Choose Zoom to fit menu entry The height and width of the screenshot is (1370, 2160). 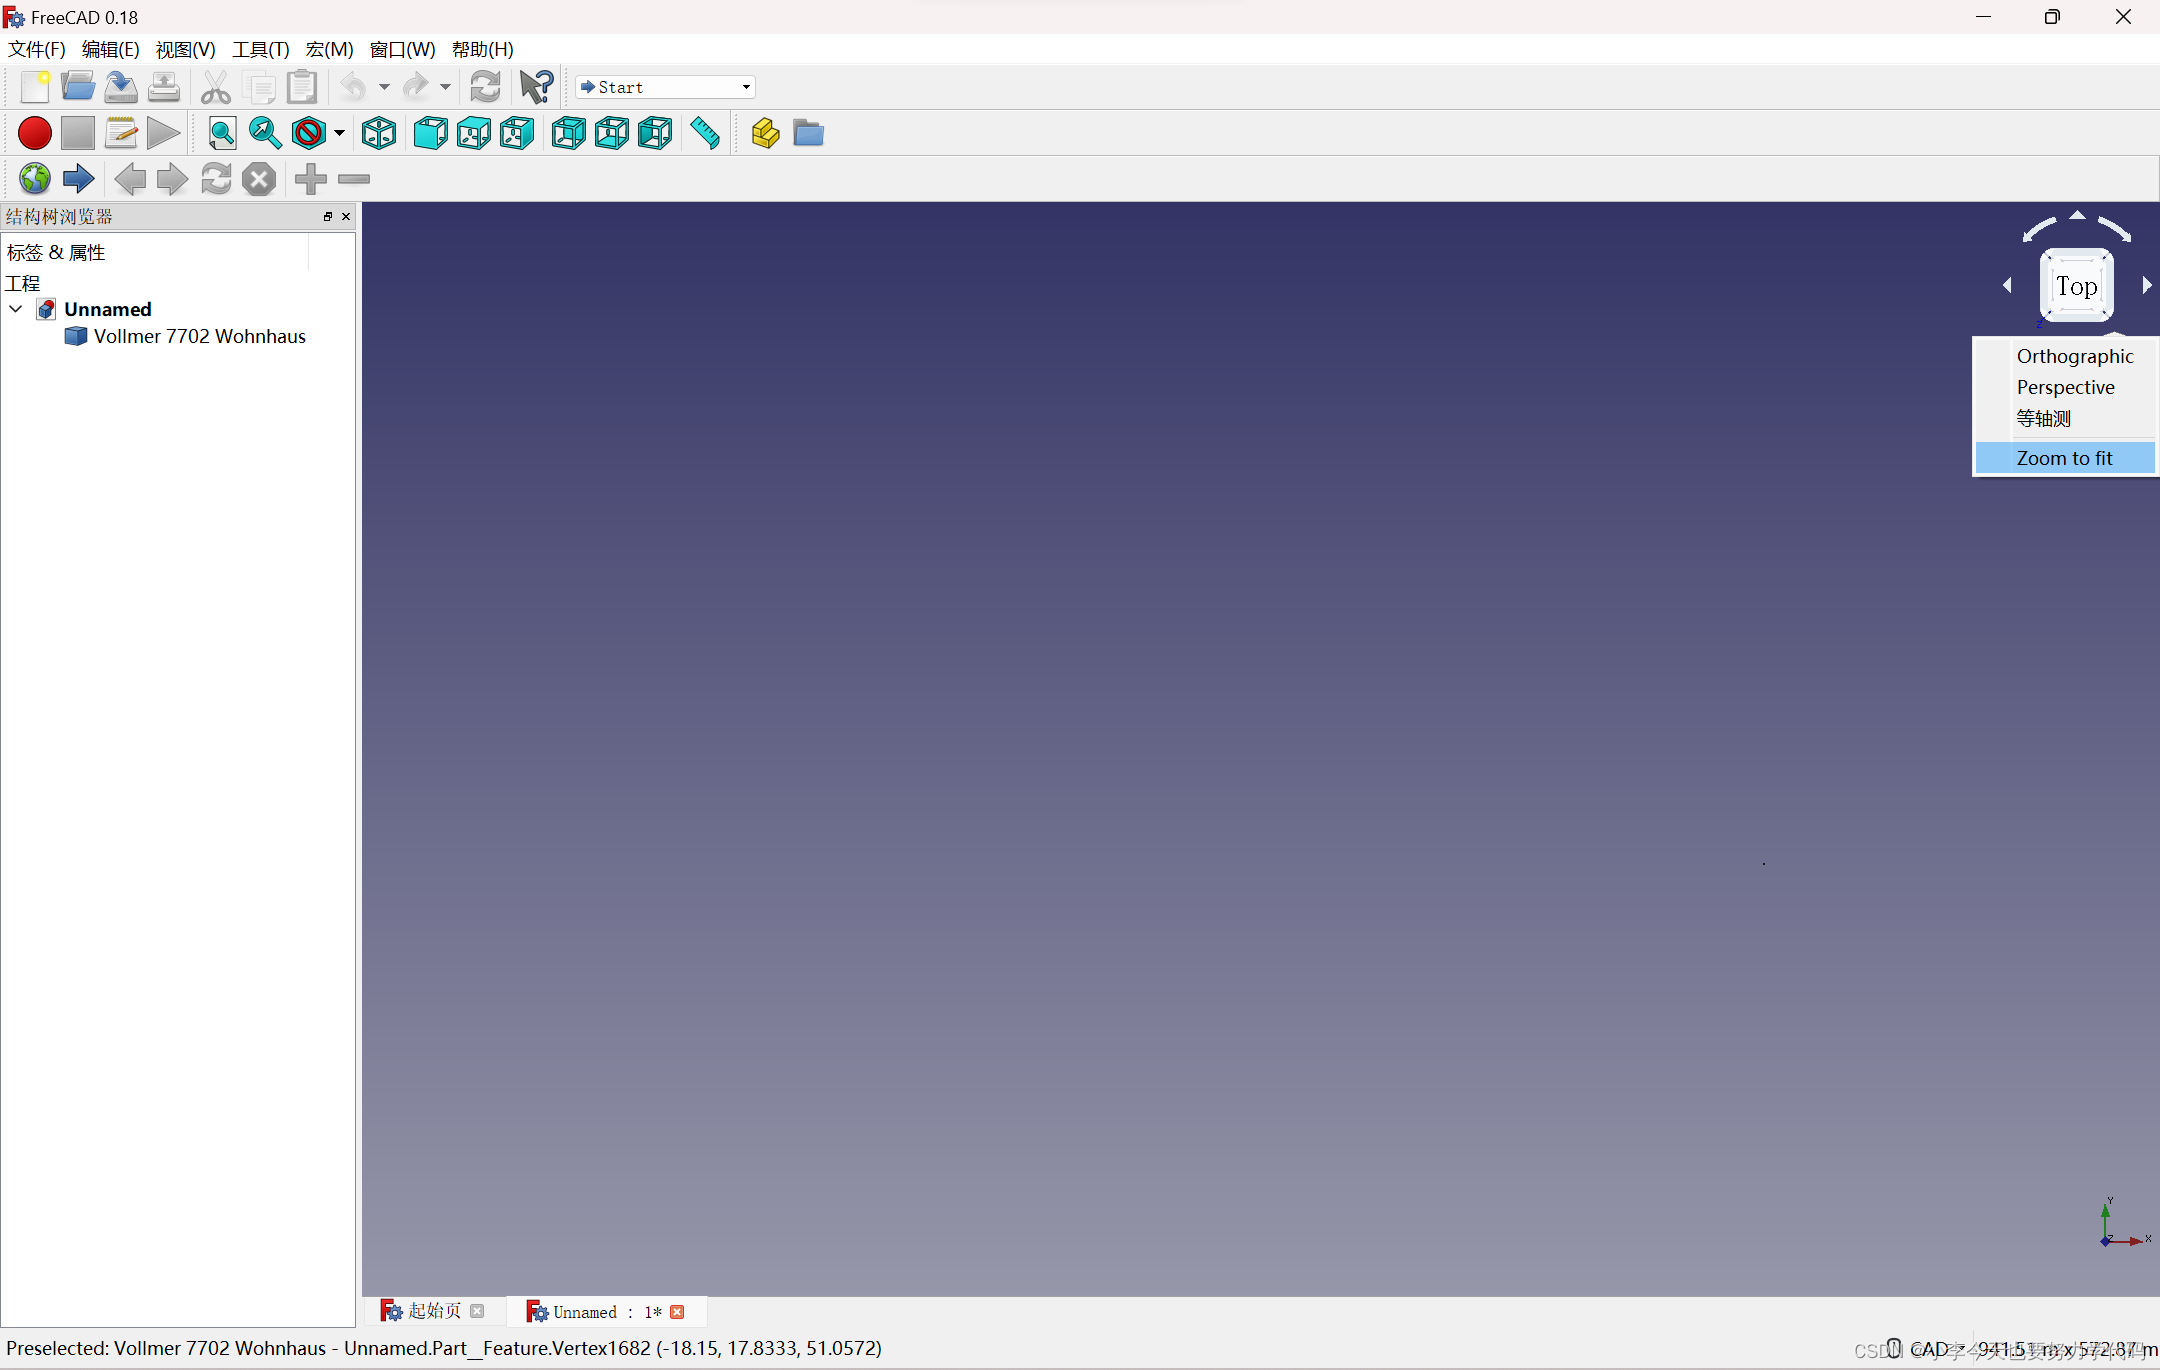[x=2064, y=458]
